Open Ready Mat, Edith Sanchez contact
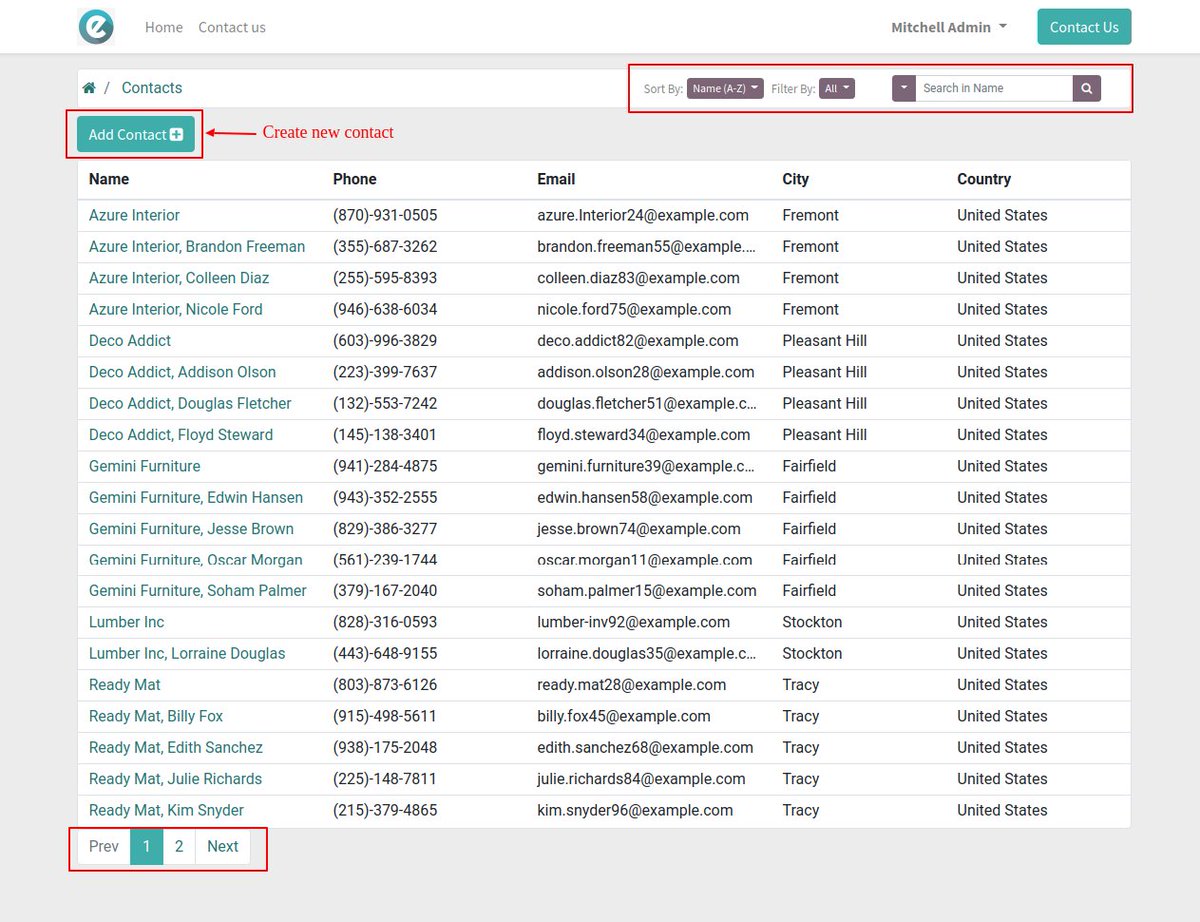 tap(176, 747)
